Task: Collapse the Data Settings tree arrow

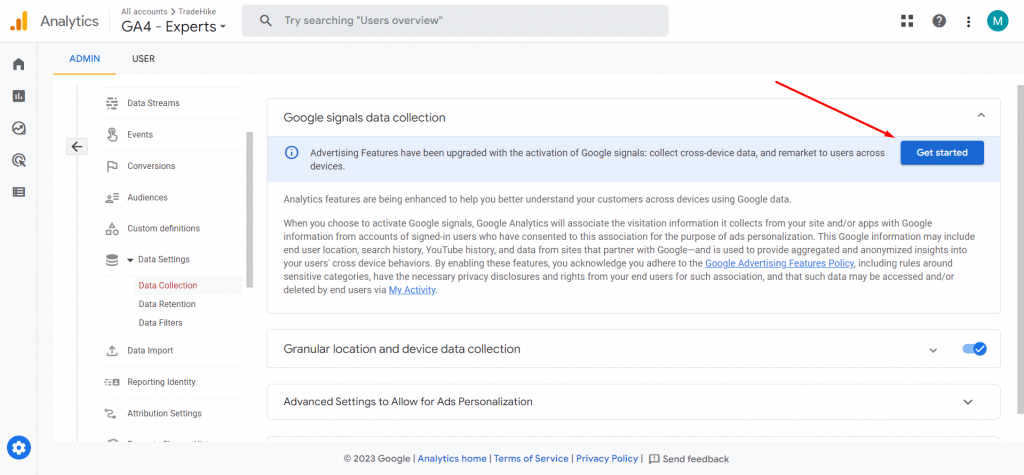Action: coord(130,260)
